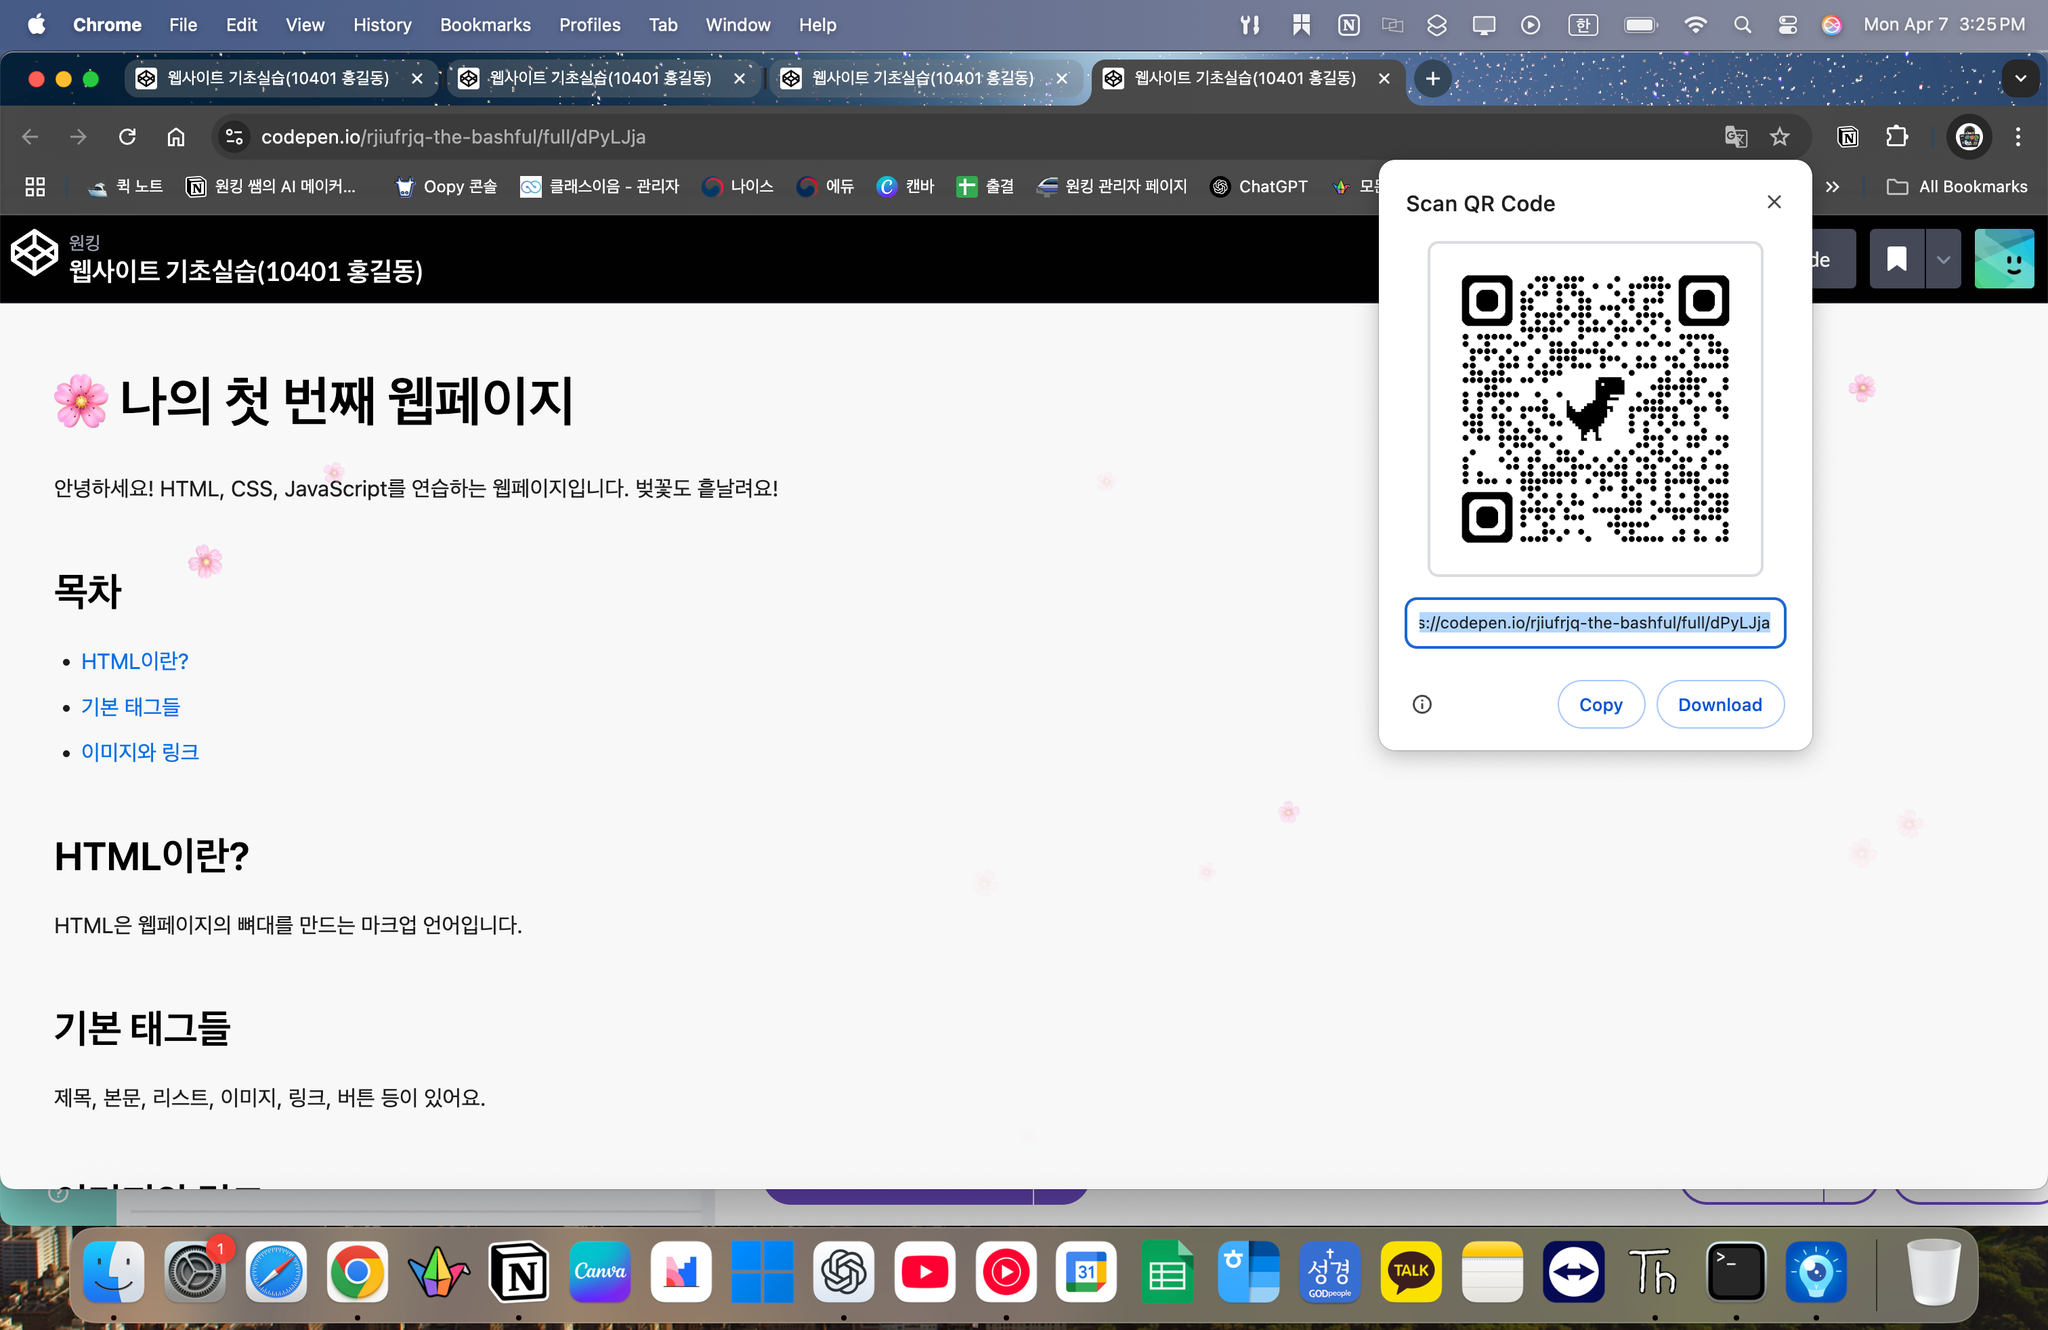Open the apps grid in bookmarks bar
Viewport: 2048px width, 1330px height.
point(35,187)
